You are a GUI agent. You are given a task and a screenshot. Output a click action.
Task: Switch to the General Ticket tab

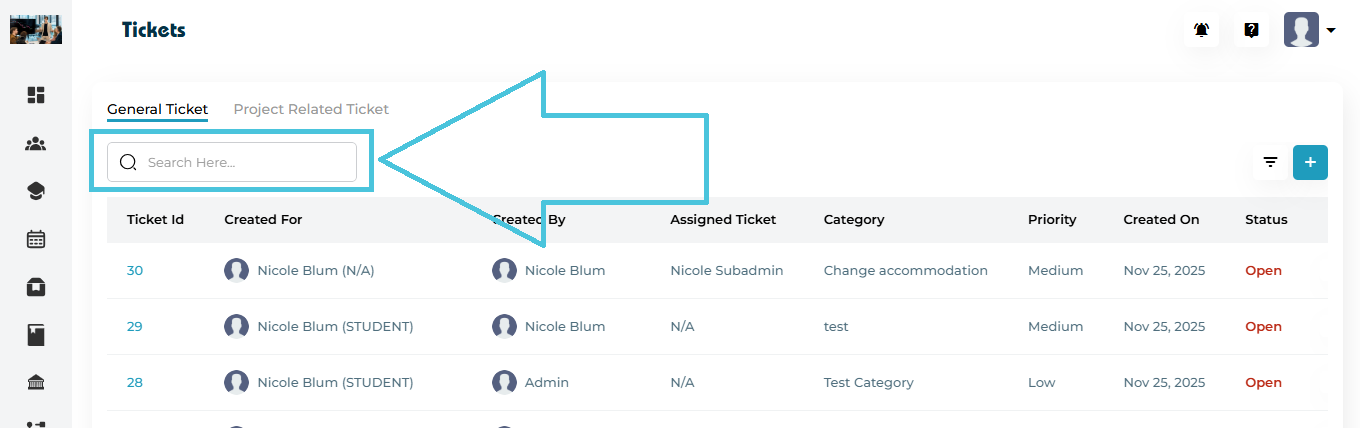[157, 110]
